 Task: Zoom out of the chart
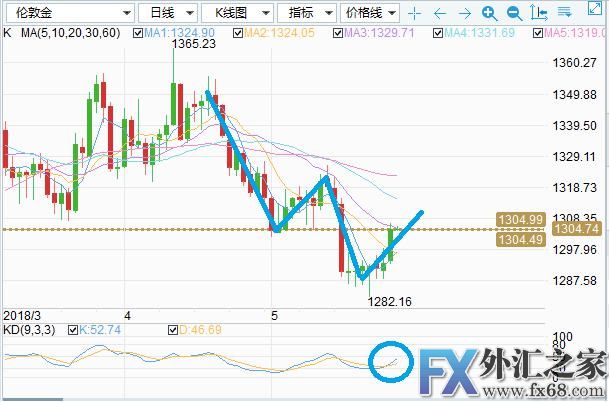point(513,13)
